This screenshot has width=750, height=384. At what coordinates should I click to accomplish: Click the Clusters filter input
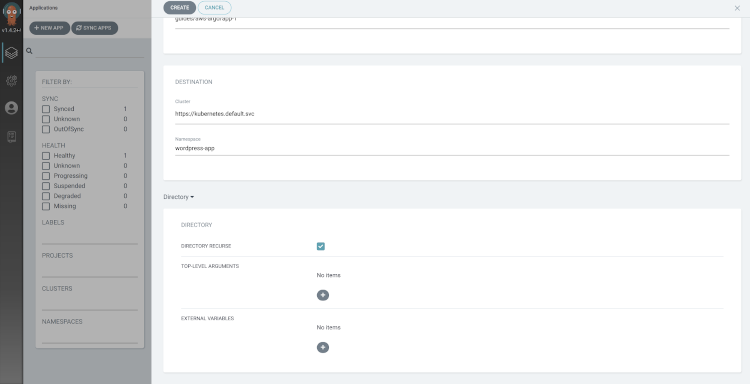pos(89,303)
